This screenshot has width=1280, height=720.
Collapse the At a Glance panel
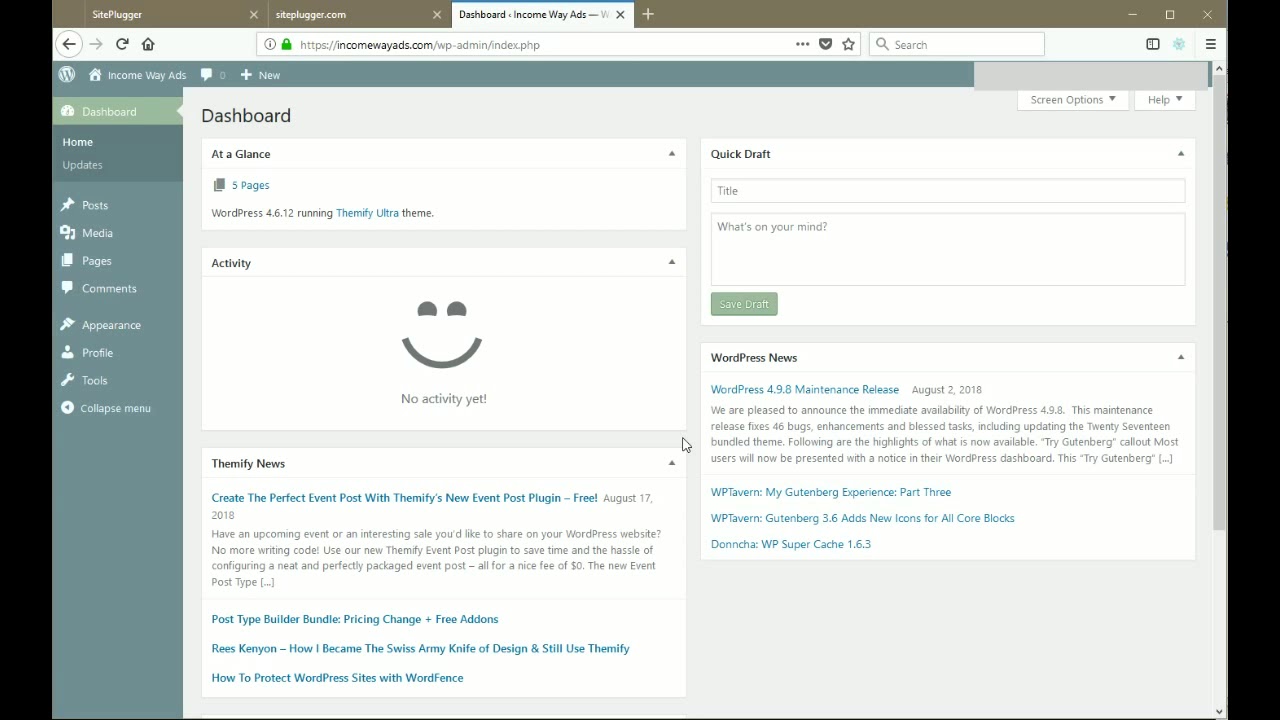(x=671, y=154)
